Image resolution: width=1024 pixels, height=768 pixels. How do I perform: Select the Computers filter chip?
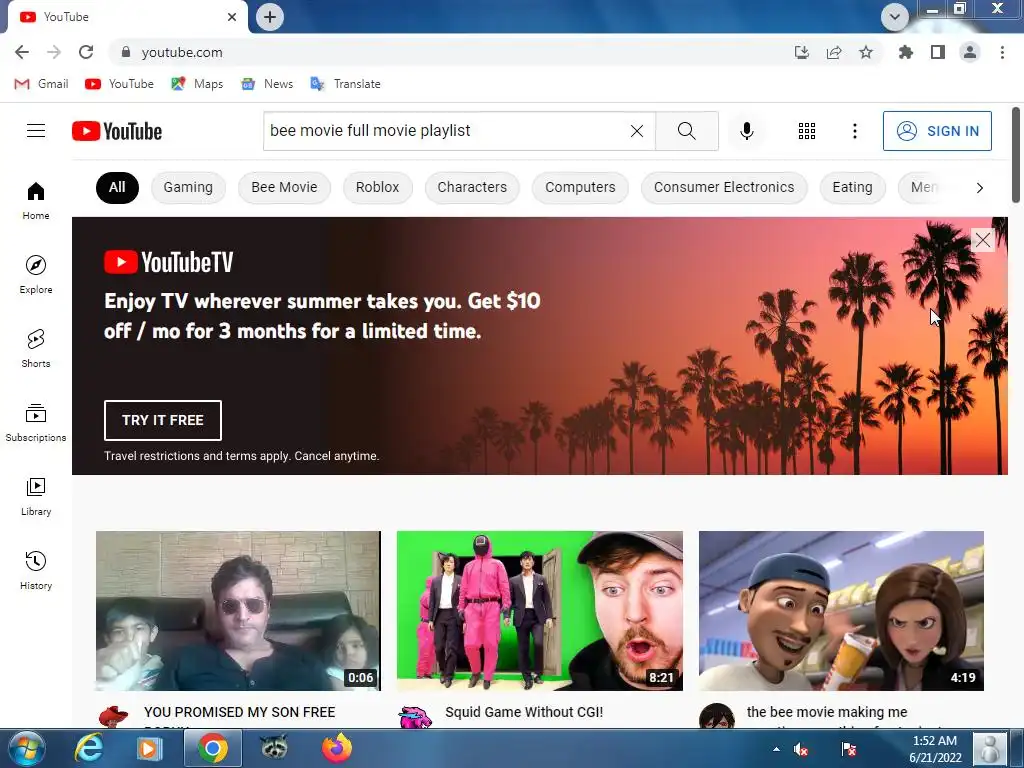pyautogui.click(x=580, y=187)
